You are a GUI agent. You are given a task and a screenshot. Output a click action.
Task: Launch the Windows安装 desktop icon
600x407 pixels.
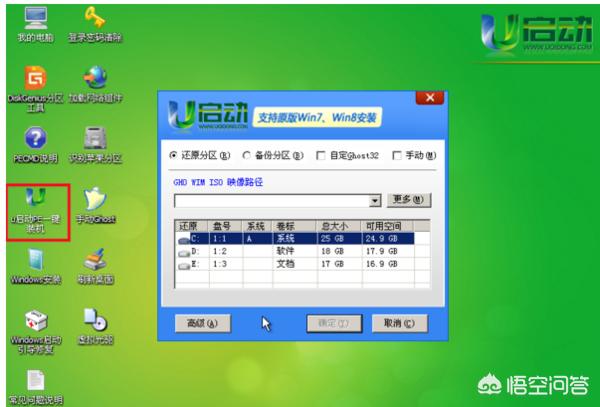[34, 261]
